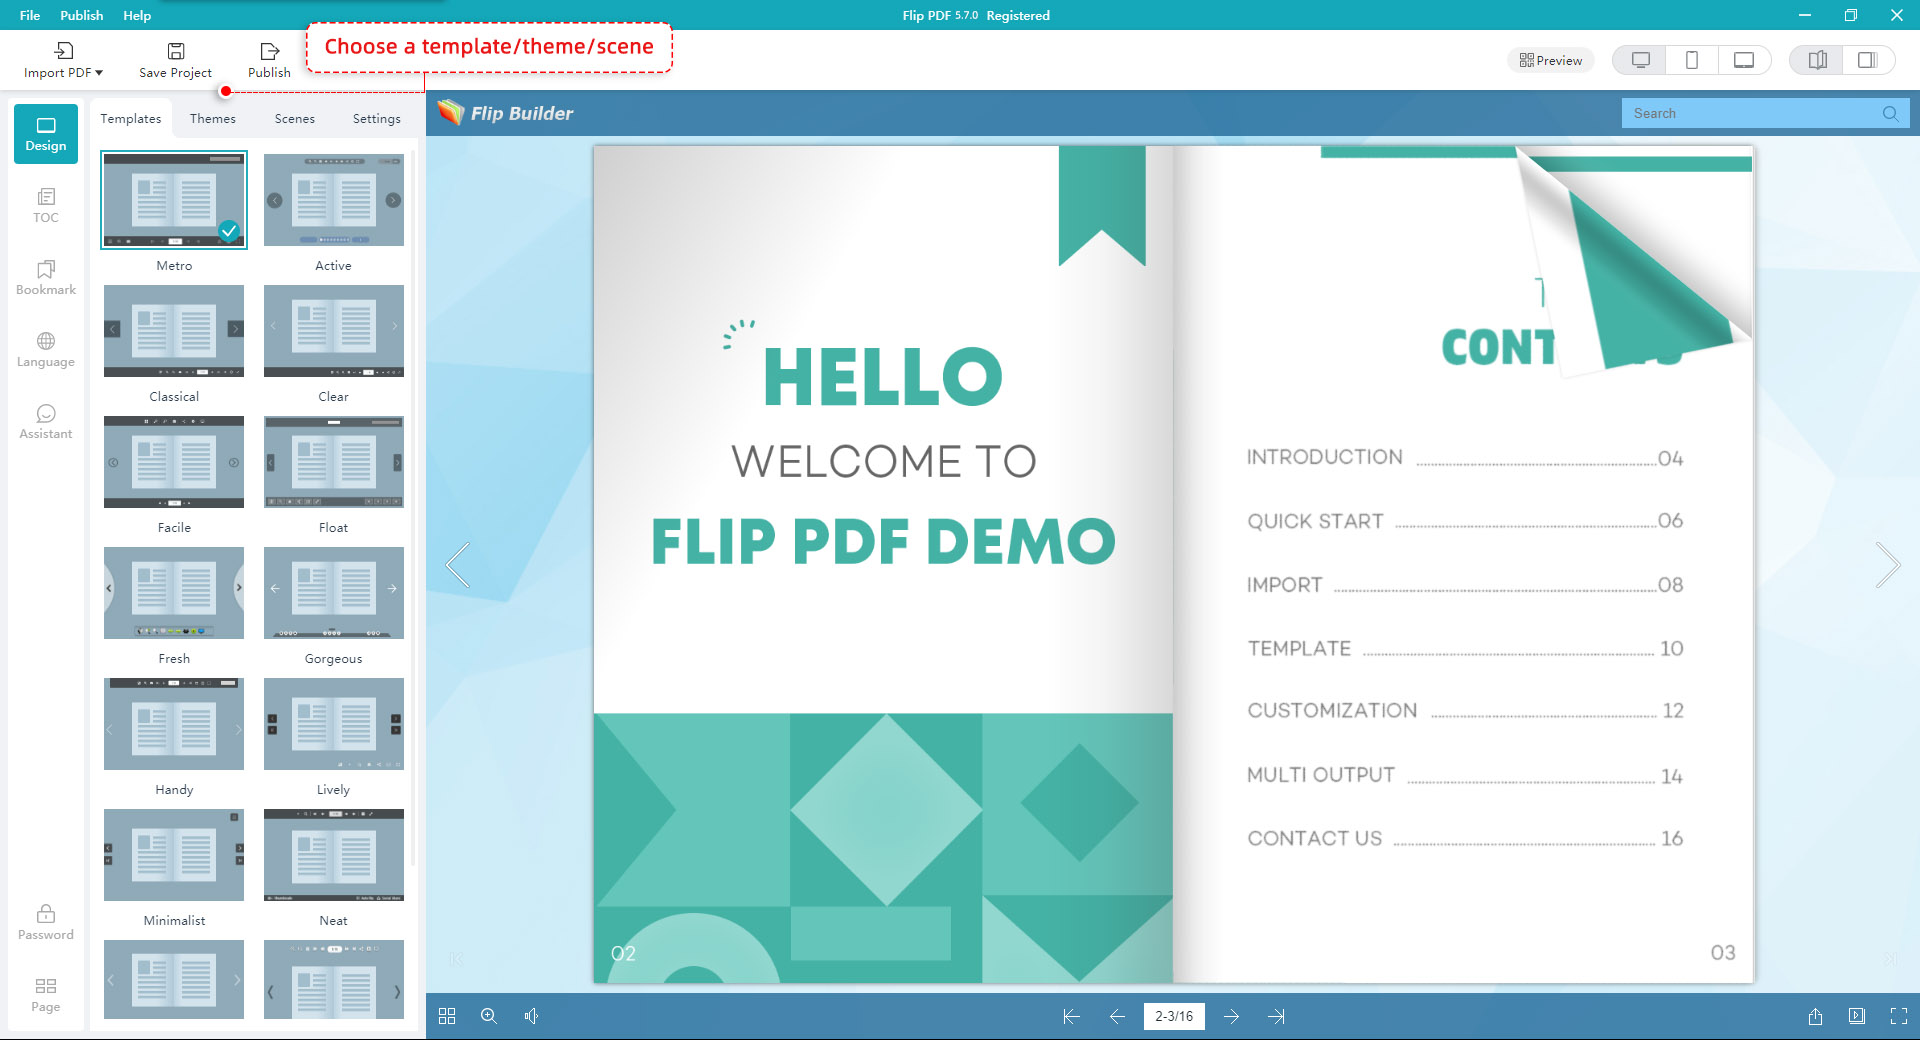Switch to the Scenes tab
Screen dimensions: 1920x1040
[294, 118]
